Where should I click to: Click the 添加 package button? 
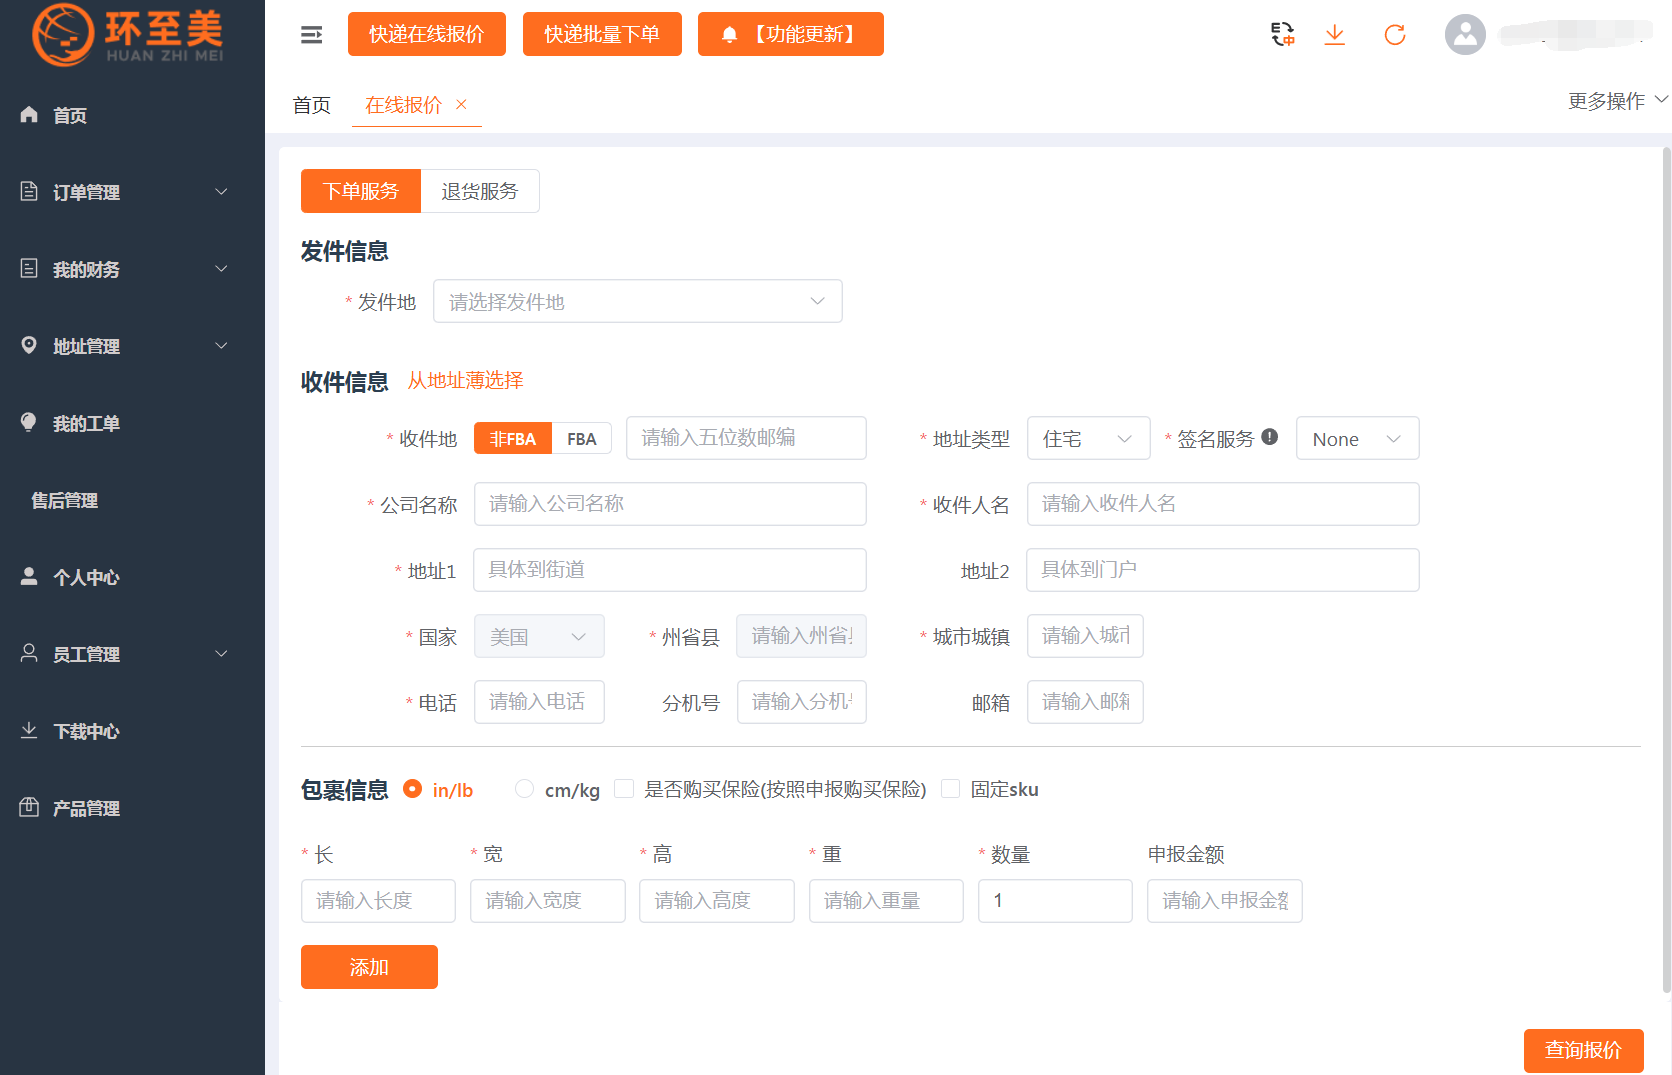[x=369, y=967]
